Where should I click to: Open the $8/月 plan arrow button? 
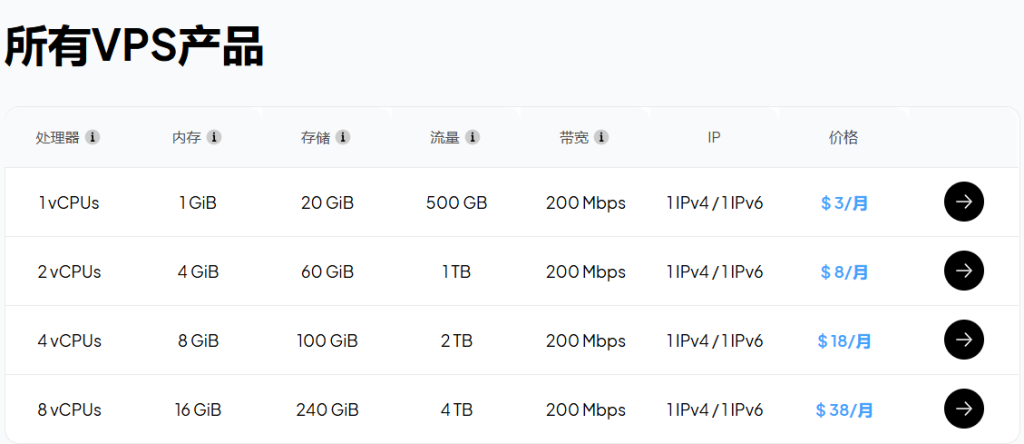(963, 271)
